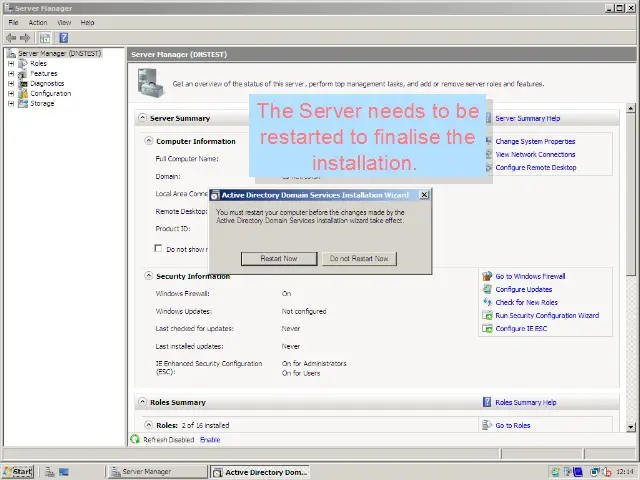640x480 pixels.
Task: Click the server overview computer icon
Action: (151, 83)
